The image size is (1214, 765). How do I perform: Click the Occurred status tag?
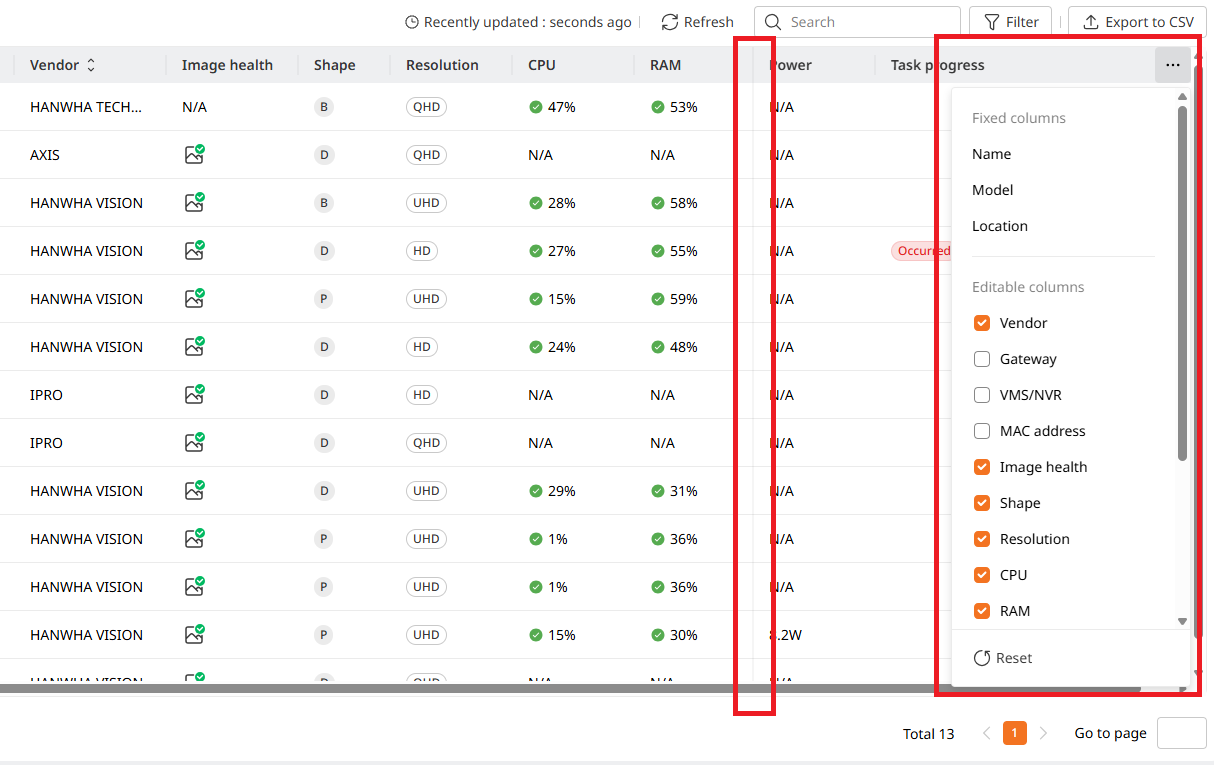coord(921,251)
